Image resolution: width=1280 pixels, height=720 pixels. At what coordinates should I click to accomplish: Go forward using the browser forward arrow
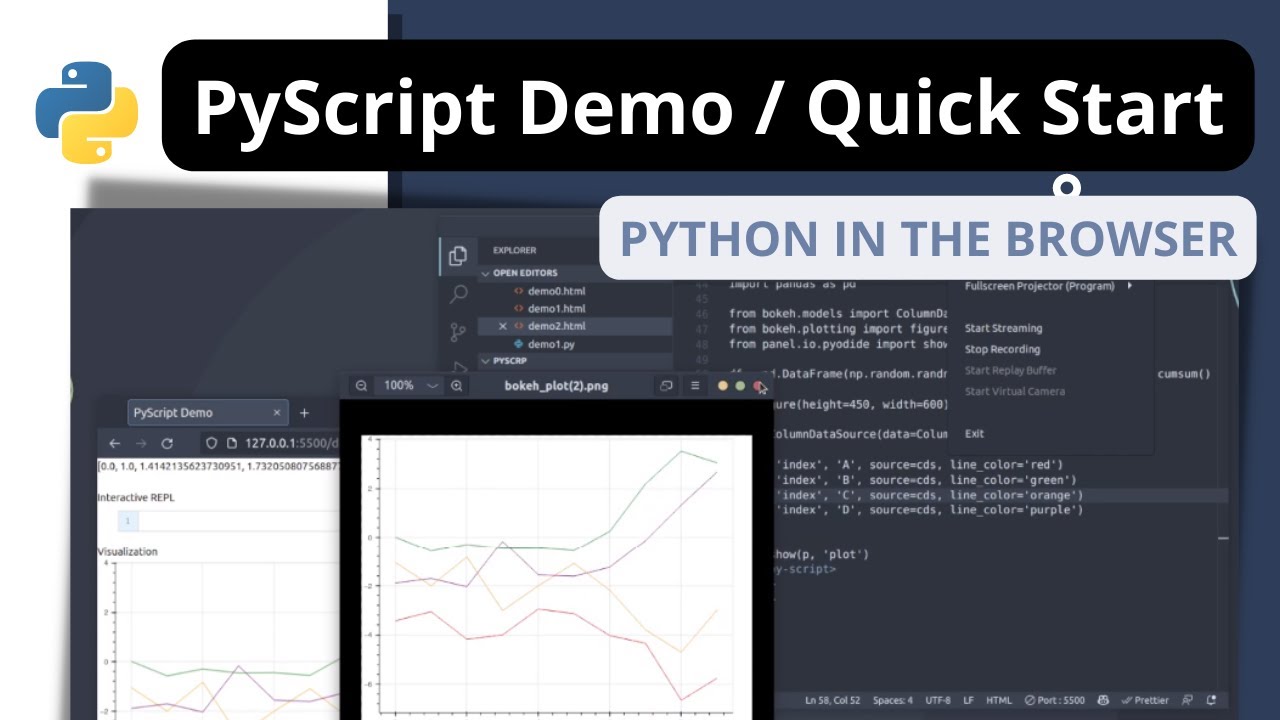tap(140, 443)
